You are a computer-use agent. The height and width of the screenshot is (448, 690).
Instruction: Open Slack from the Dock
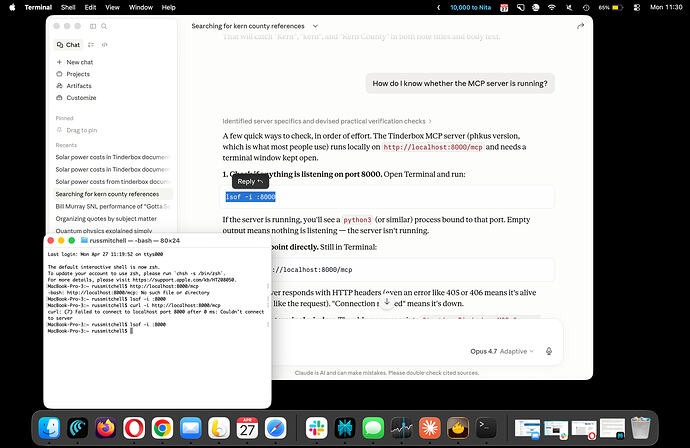tap(317, 428)
